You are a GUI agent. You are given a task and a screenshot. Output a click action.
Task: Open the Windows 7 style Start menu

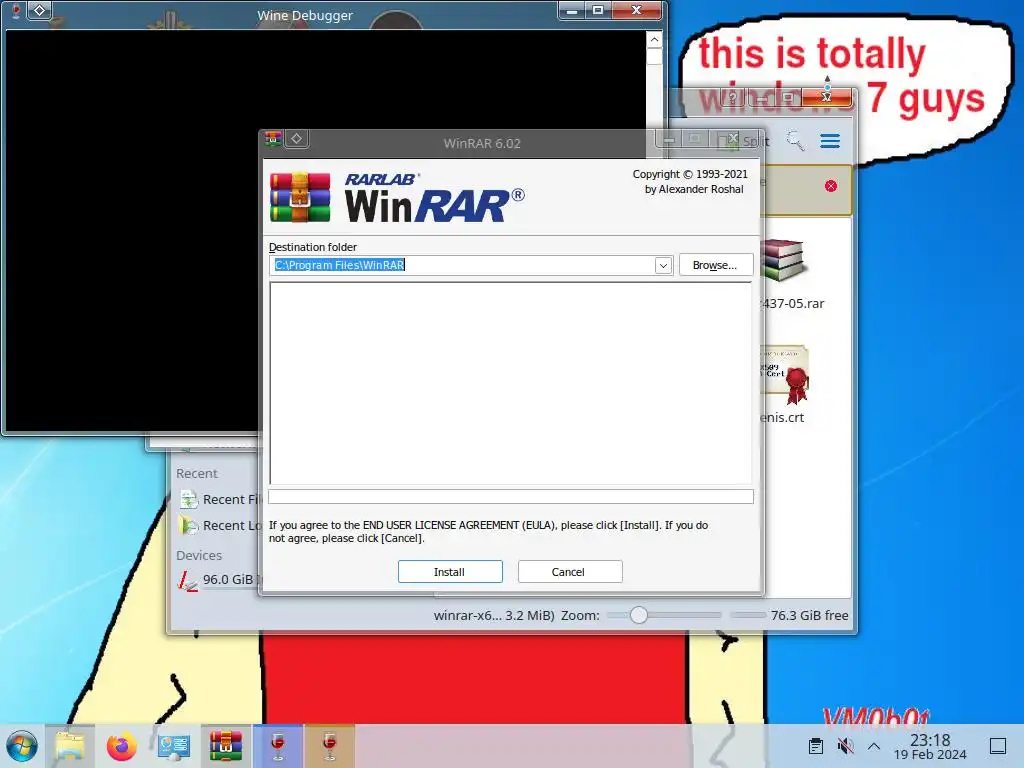click(x=22, y=746)
